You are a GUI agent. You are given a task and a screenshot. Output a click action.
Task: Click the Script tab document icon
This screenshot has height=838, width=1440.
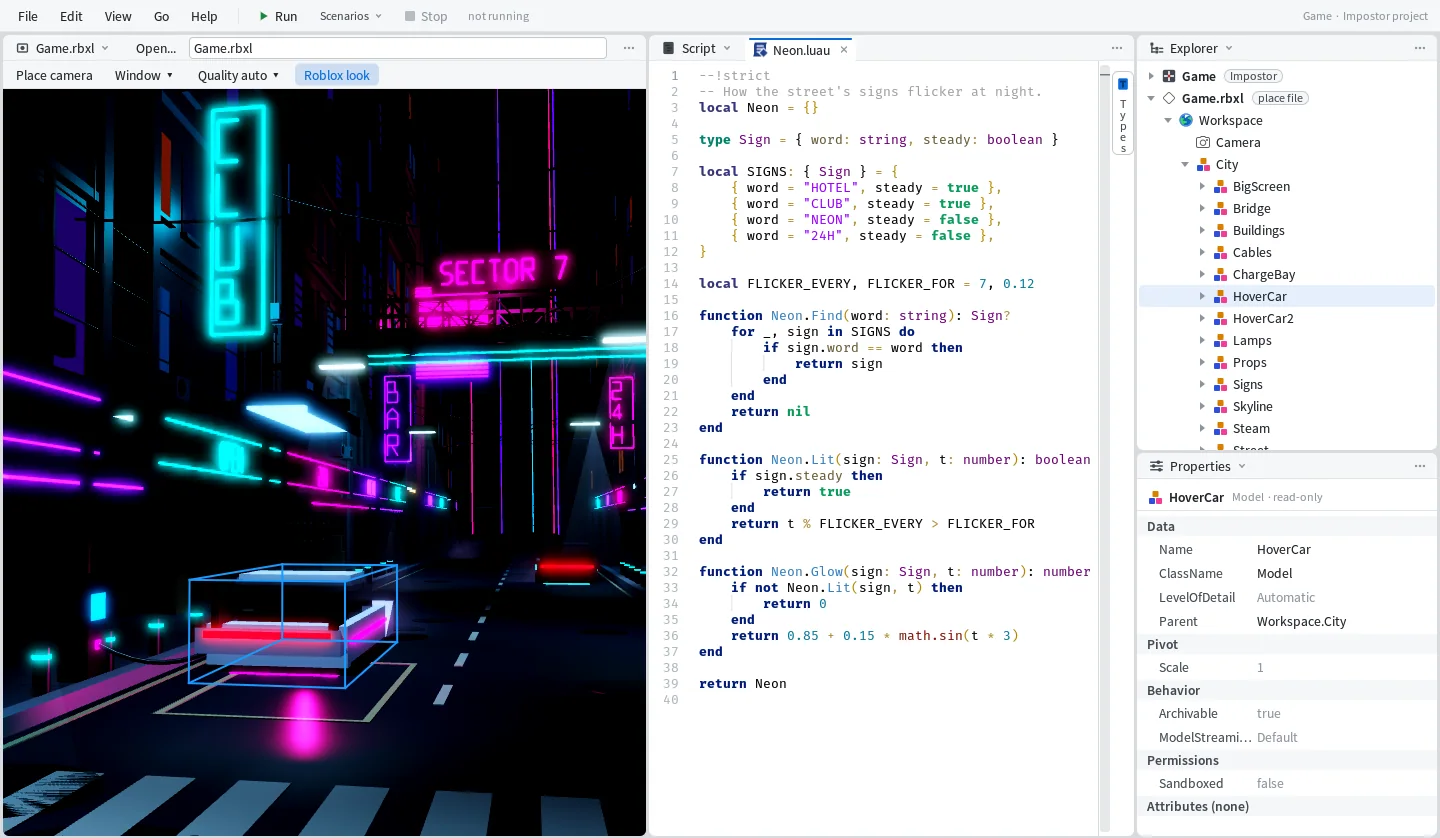(668, 48)
